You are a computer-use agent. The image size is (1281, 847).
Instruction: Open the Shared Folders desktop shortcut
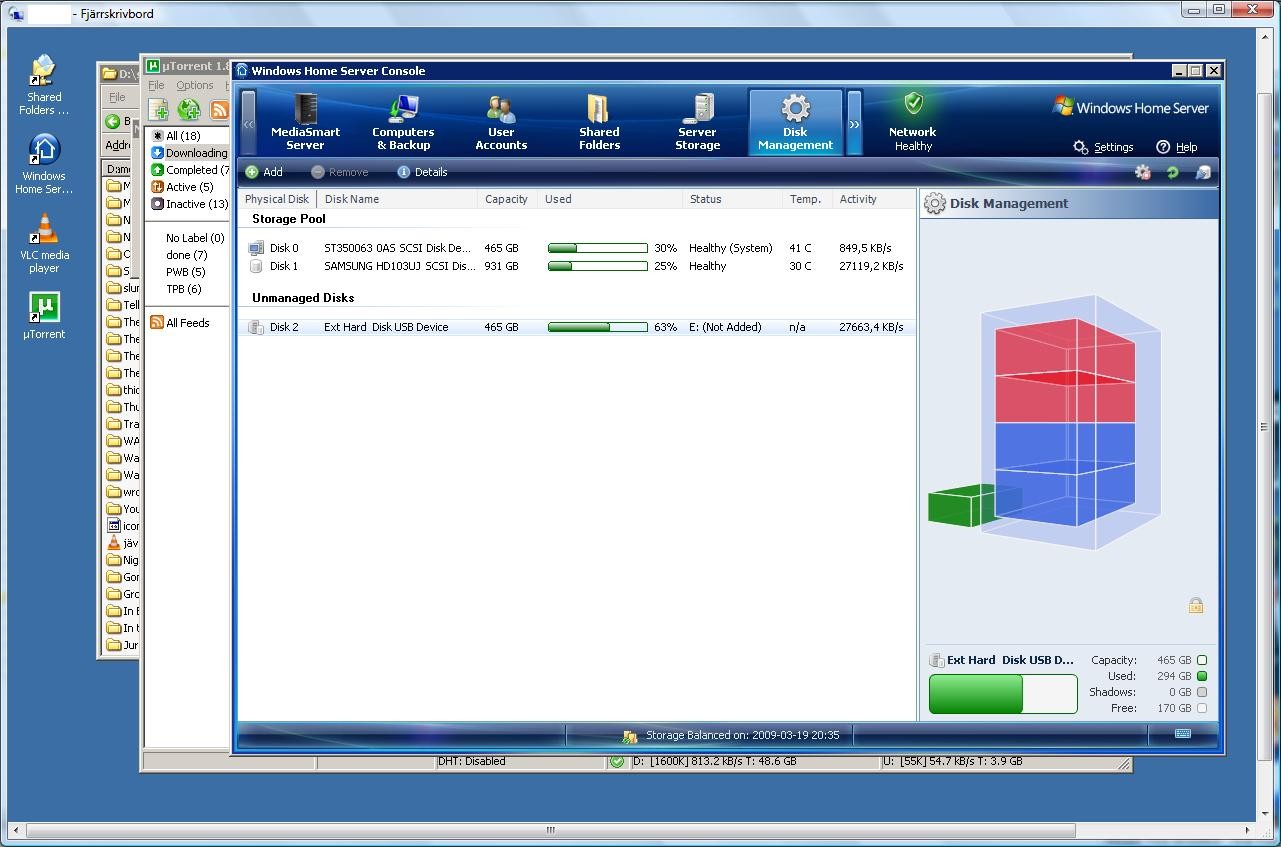44,85
